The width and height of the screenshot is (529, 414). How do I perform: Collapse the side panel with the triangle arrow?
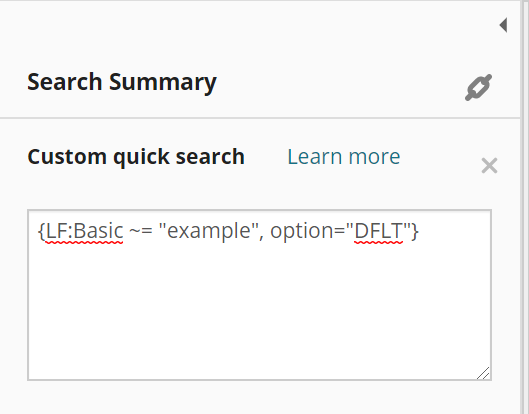503,25
